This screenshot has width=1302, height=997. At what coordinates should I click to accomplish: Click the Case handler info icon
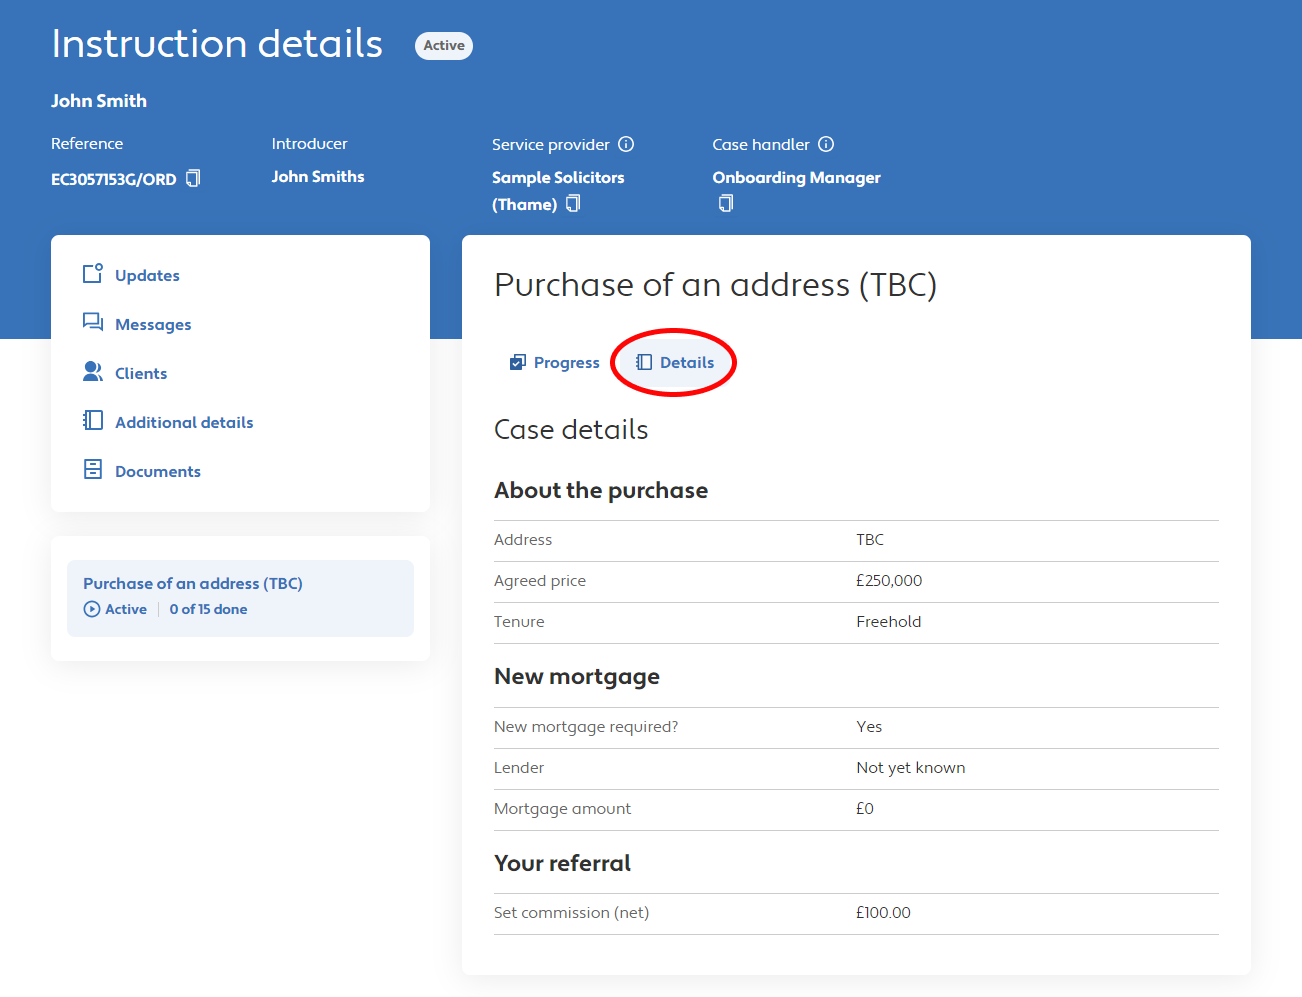pyautogui.click(x=826, y=144)
